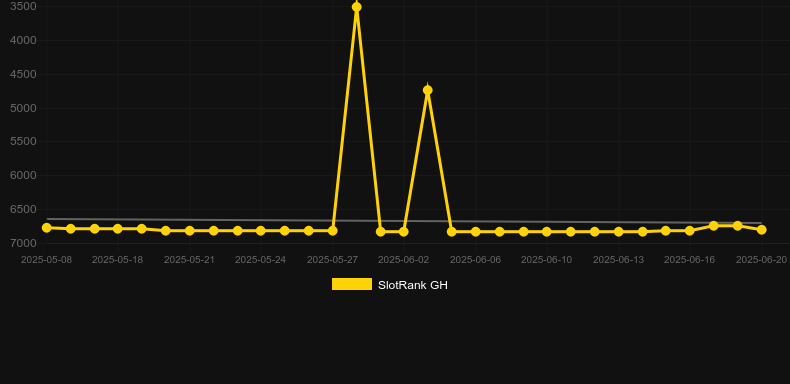Click the data point above the 2025-05-18 label
This screenshot has height=384, width=790.
pyautogui.click(x=118, y=229)
